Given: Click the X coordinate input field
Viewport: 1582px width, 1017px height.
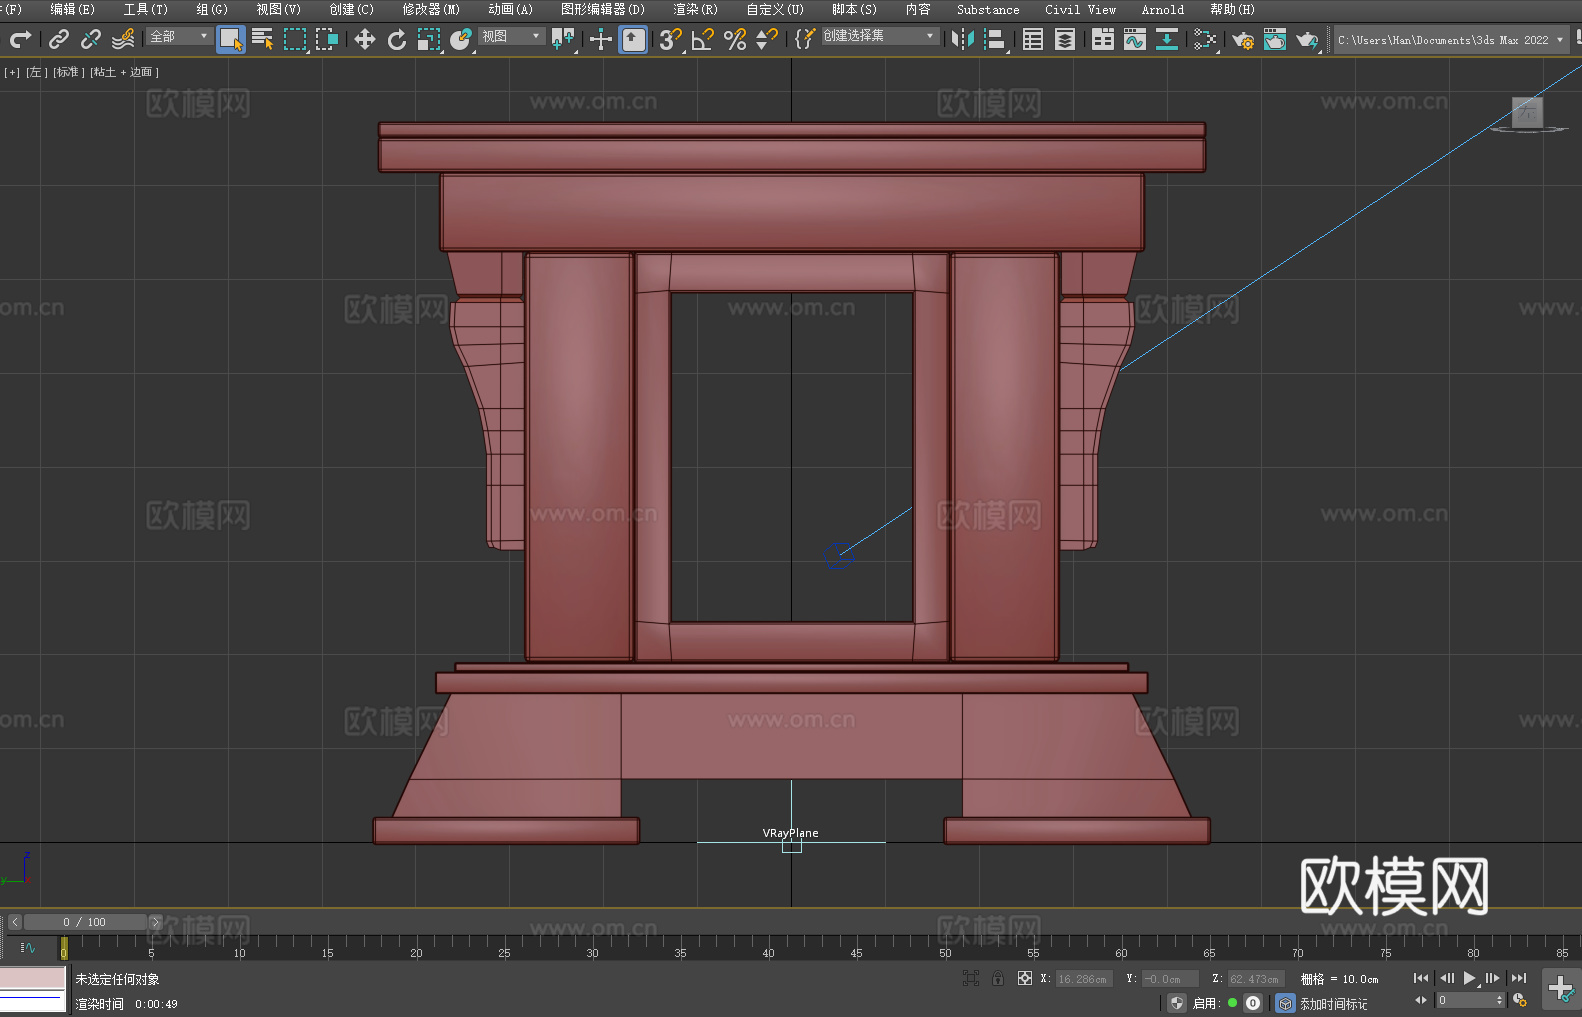Looking at the screenshot, I should [x=1084, y=979].
